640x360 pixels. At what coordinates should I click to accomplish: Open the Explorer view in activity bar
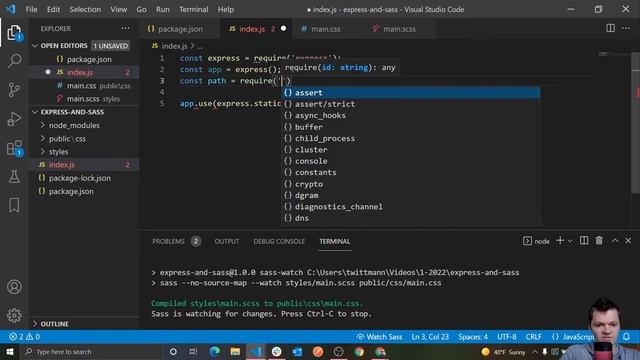(x=14, y=32)
